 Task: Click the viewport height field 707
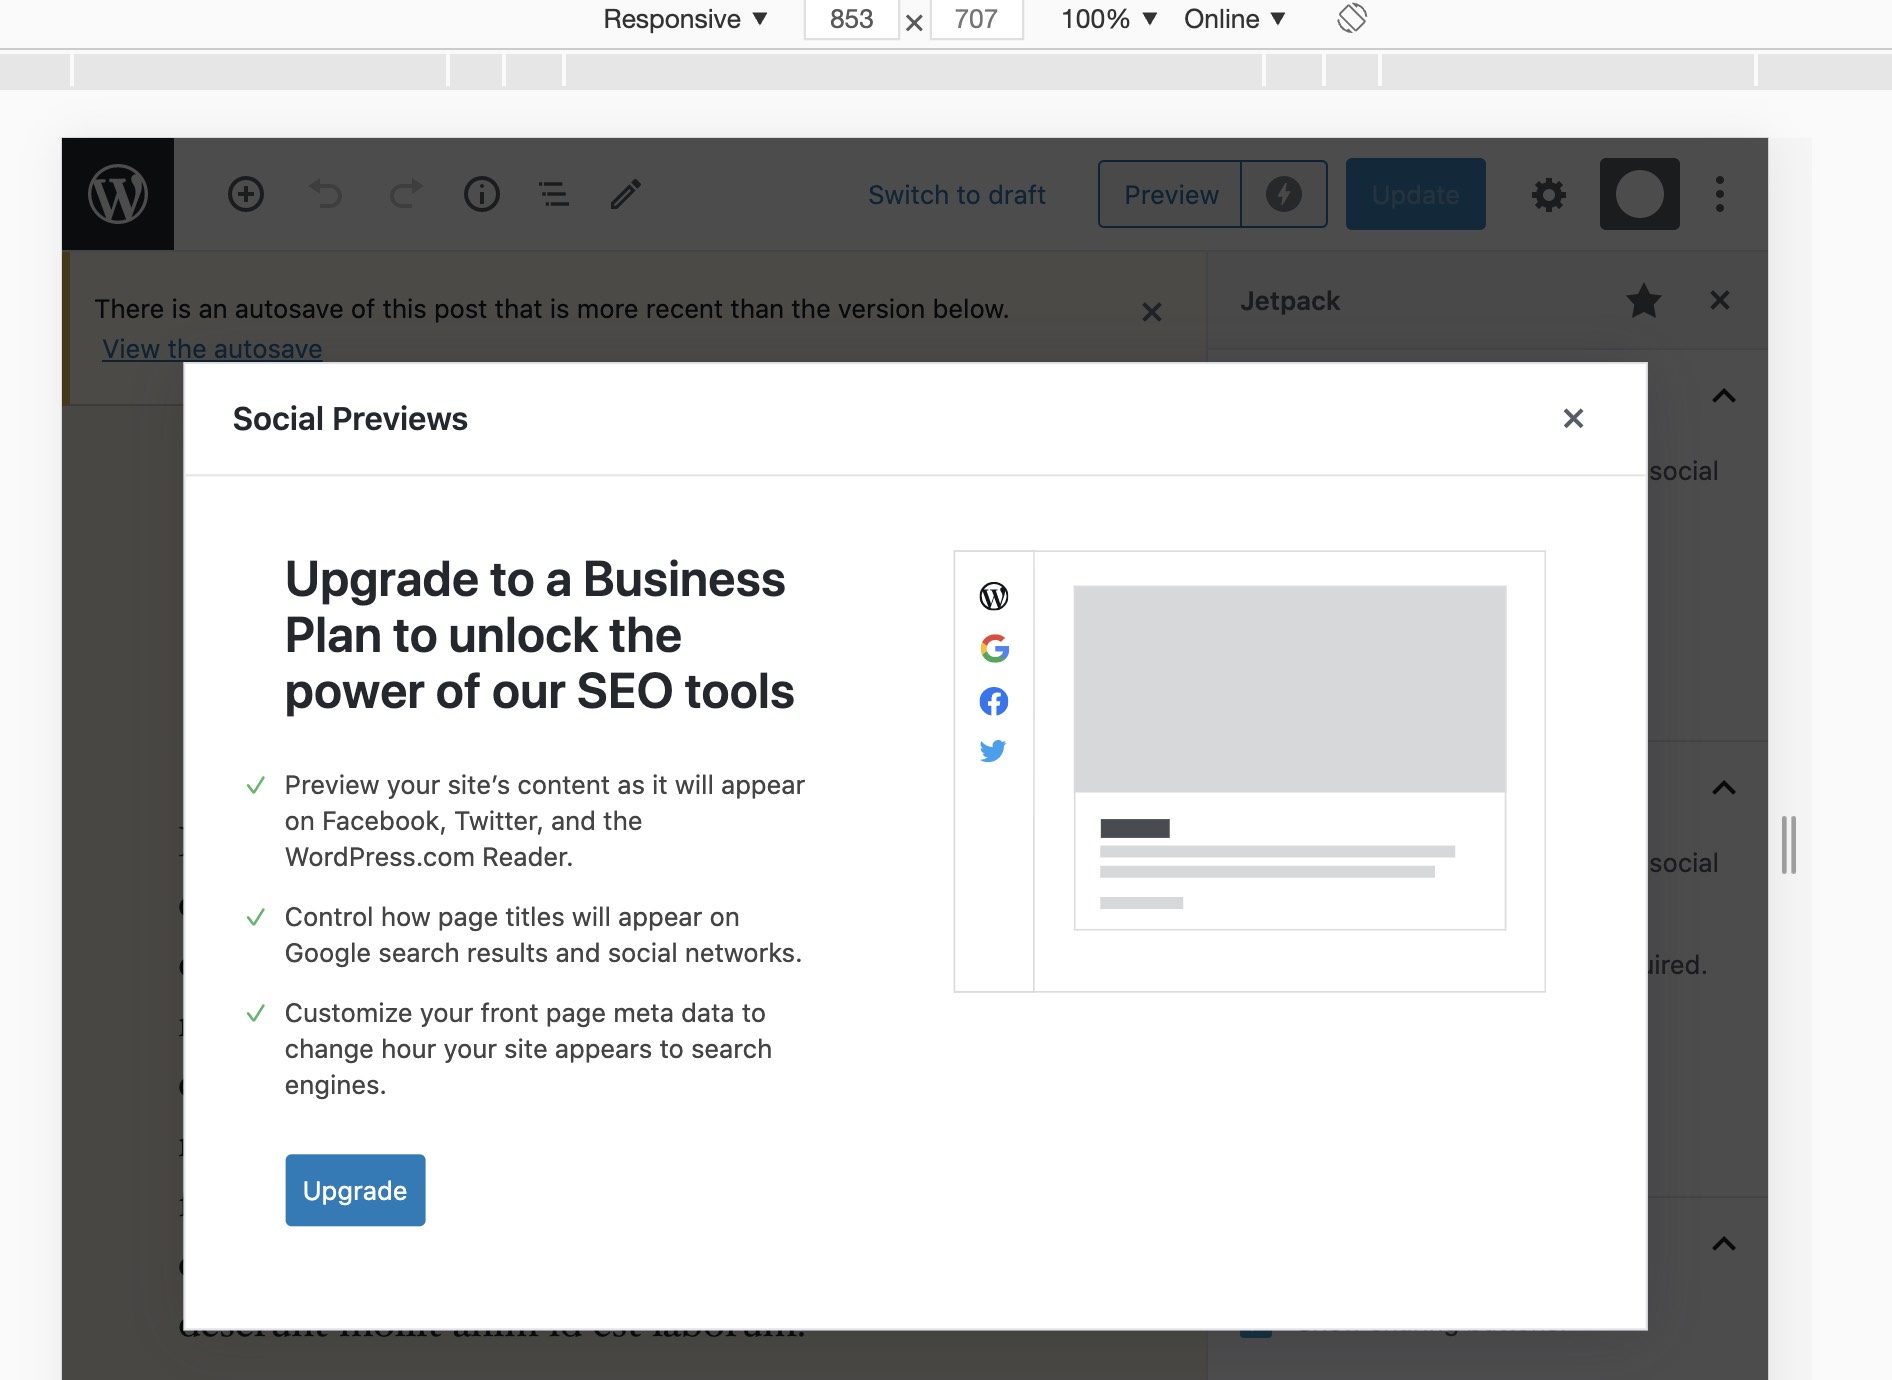pos(976,19)
